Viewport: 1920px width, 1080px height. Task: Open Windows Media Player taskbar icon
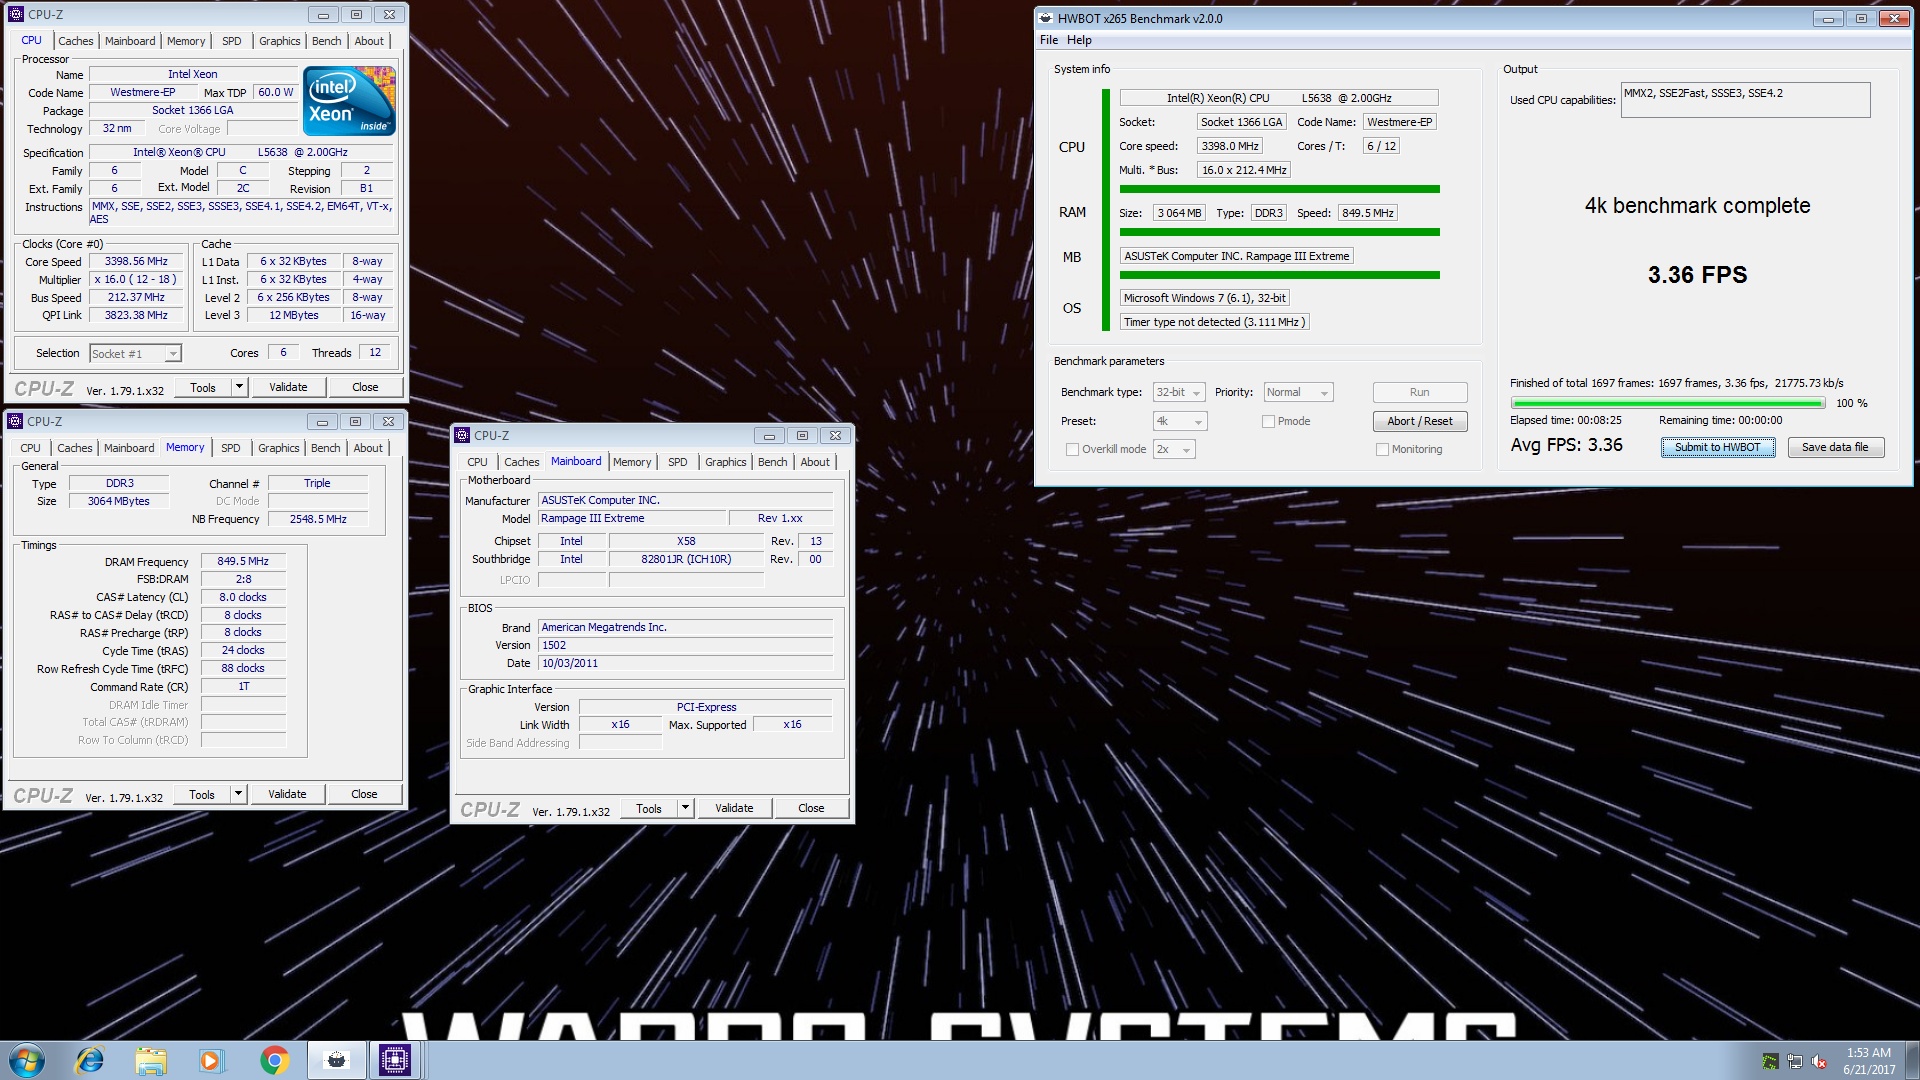(x=211, y=1060)
